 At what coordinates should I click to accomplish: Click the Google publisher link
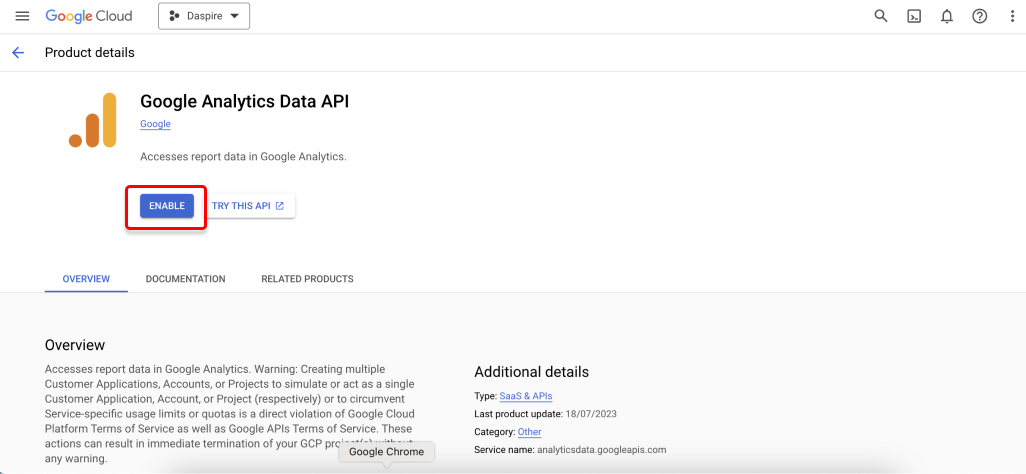pos(155,124)
